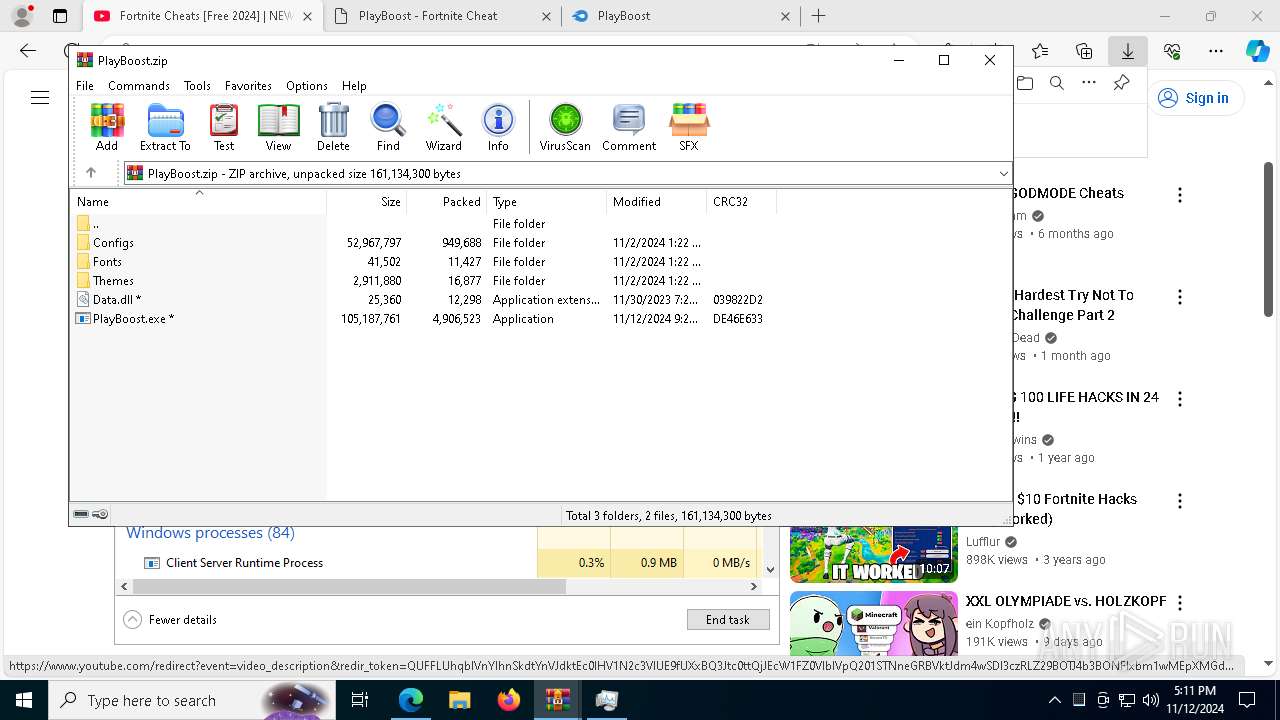The width and height of the screenshot is (1280, 720).
Task: Sort files by Type column header
Action: pyautogui.click(x=547, y=201)
